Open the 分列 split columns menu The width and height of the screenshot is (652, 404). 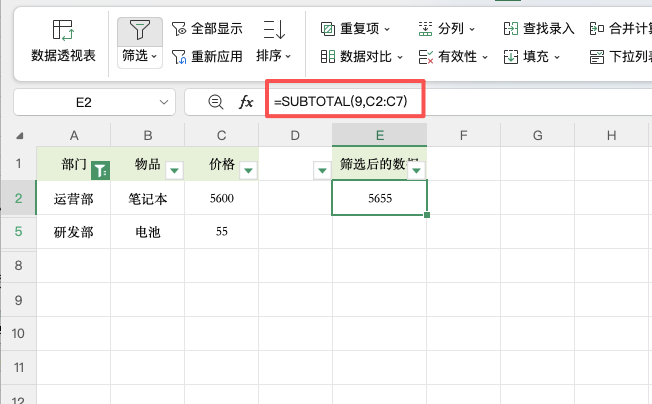click(x=447, y=29)
